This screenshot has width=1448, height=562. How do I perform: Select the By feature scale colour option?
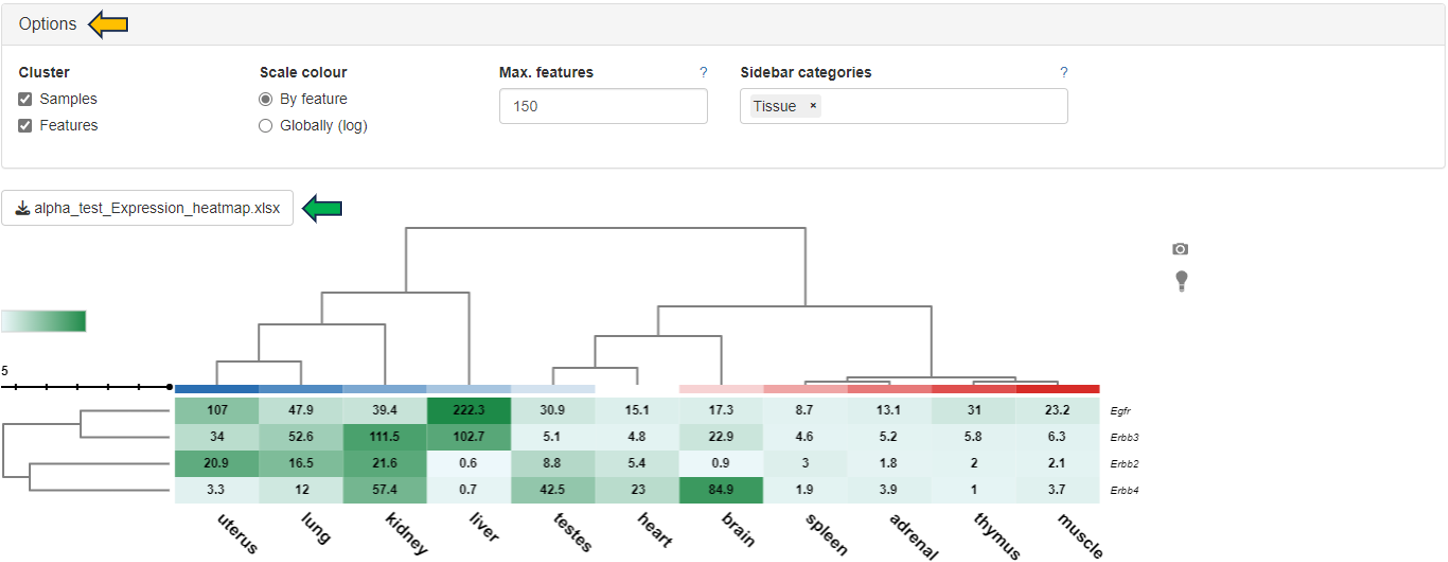coord(266,99)
